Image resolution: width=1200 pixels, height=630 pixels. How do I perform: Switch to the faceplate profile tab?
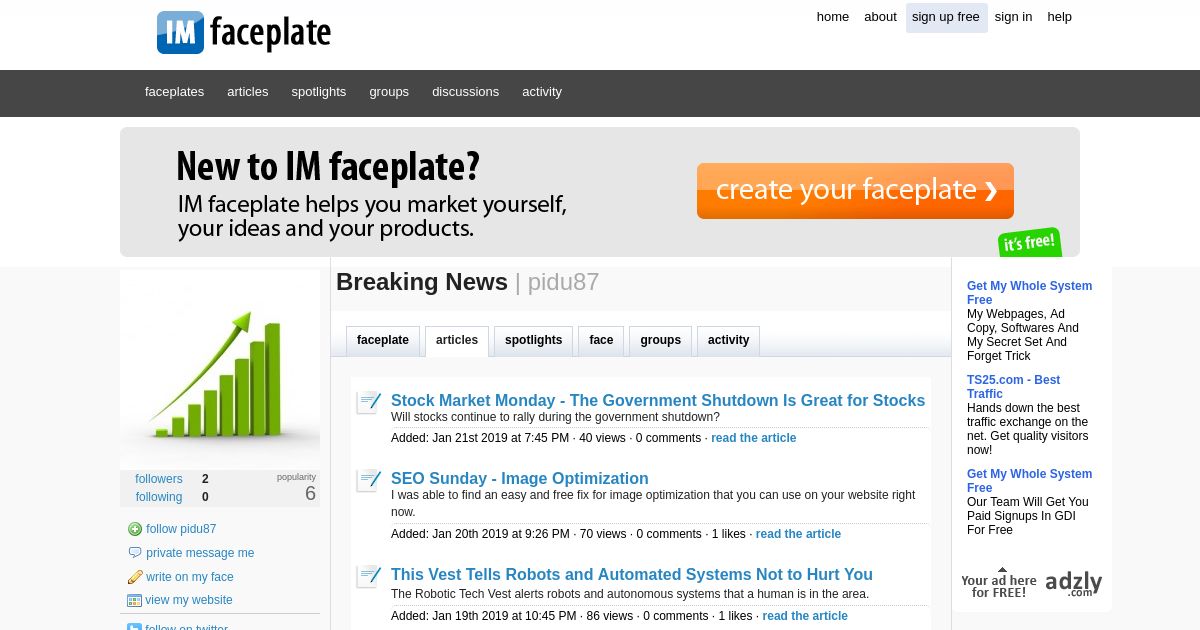(383, 341)
